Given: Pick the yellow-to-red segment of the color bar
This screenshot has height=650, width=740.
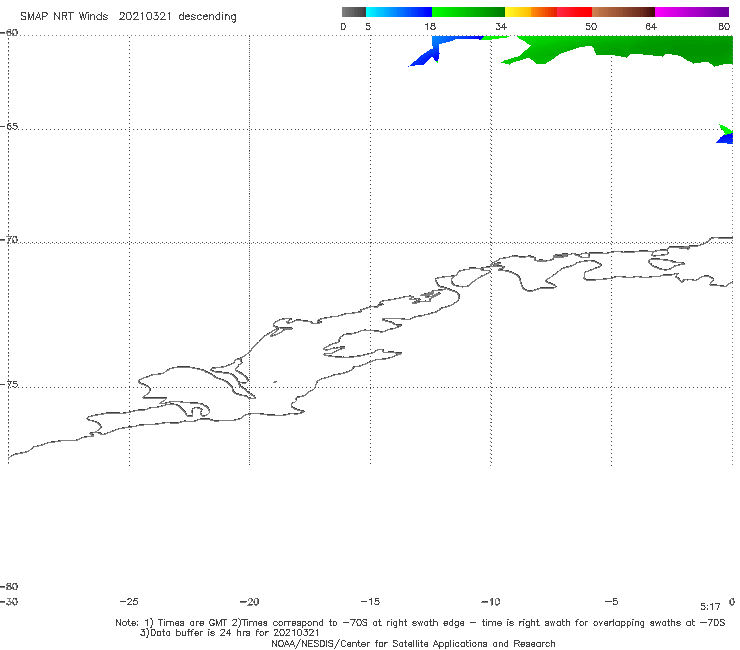Looking at the screenshot, I should click(548, 12).
